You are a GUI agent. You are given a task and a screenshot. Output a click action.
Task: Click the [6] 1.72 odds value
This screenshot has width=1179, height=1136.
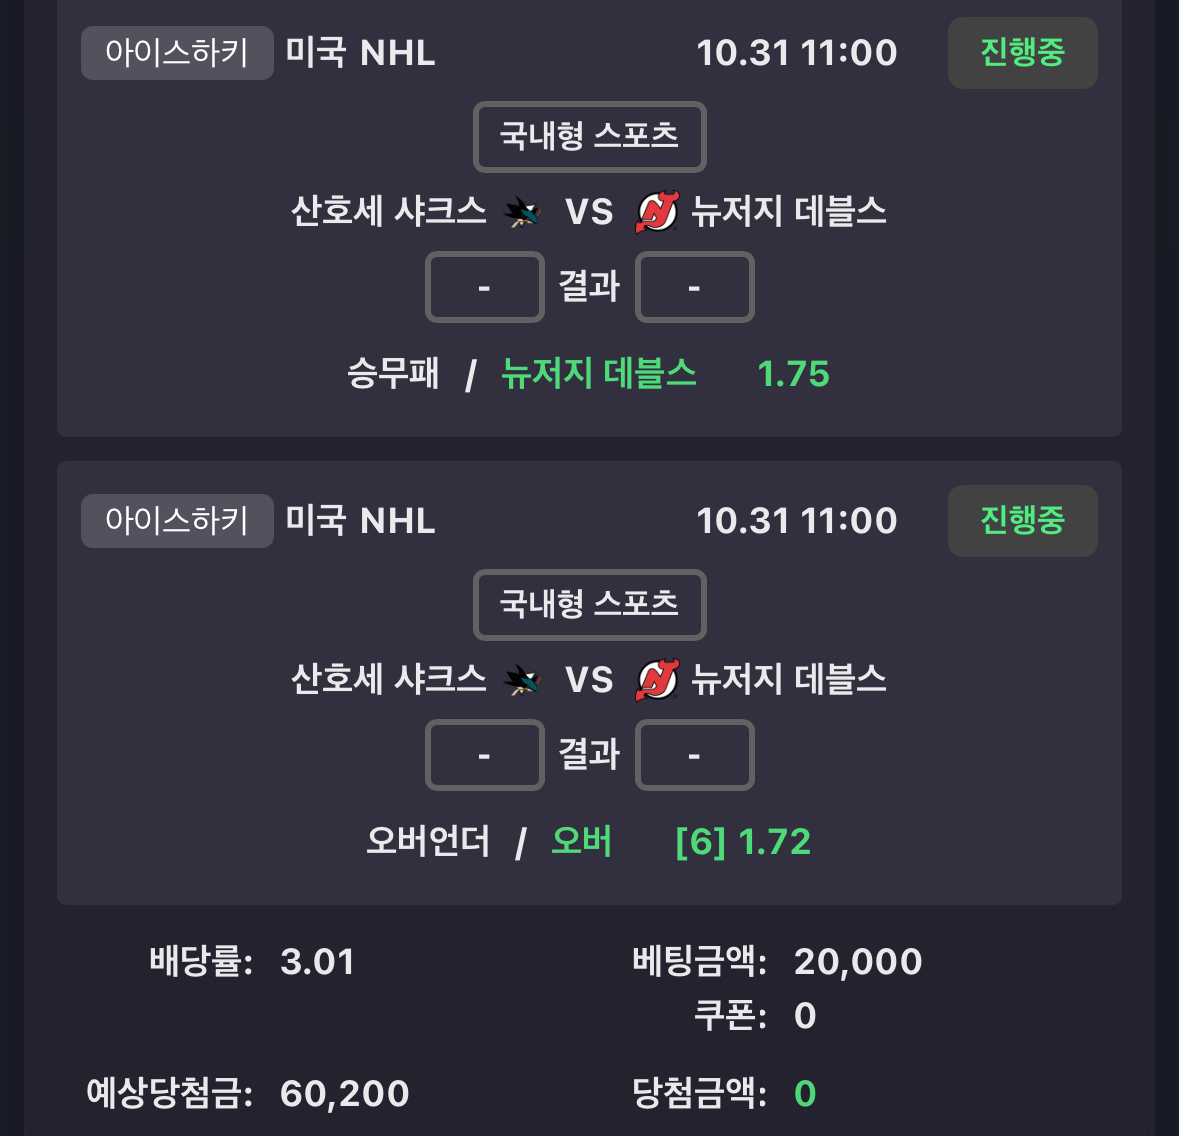[743, 842]
